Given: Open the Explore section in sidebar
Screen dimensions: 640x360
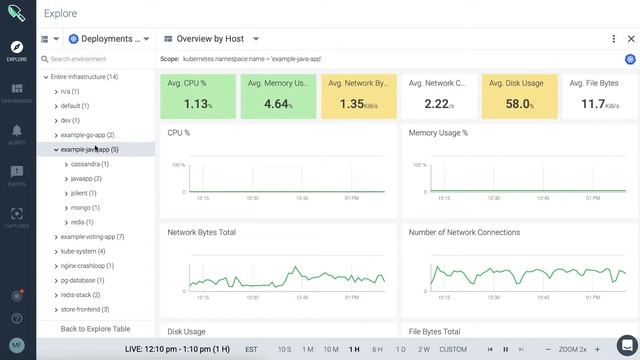Looking at the screenshot, I should point(17,51).
